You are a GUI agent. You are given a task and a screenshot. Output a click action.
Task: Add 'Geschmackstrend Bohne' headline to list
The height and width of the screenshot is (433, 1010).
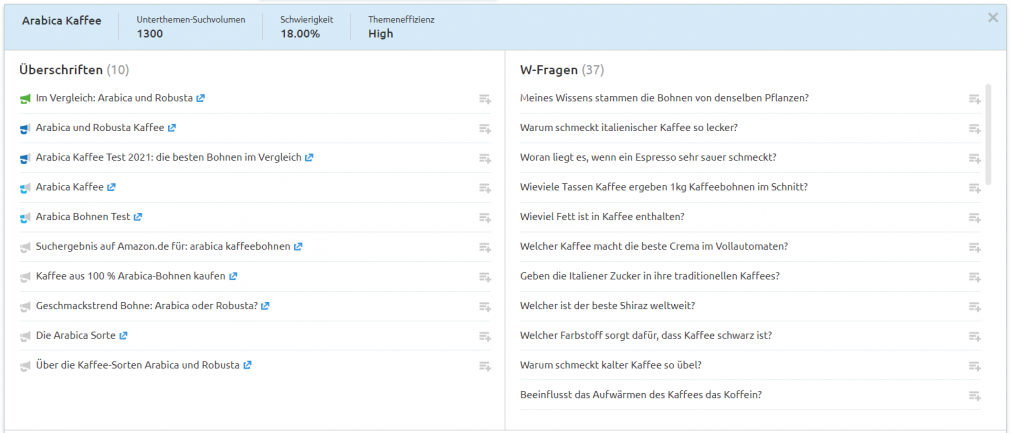tap(485, 306)
